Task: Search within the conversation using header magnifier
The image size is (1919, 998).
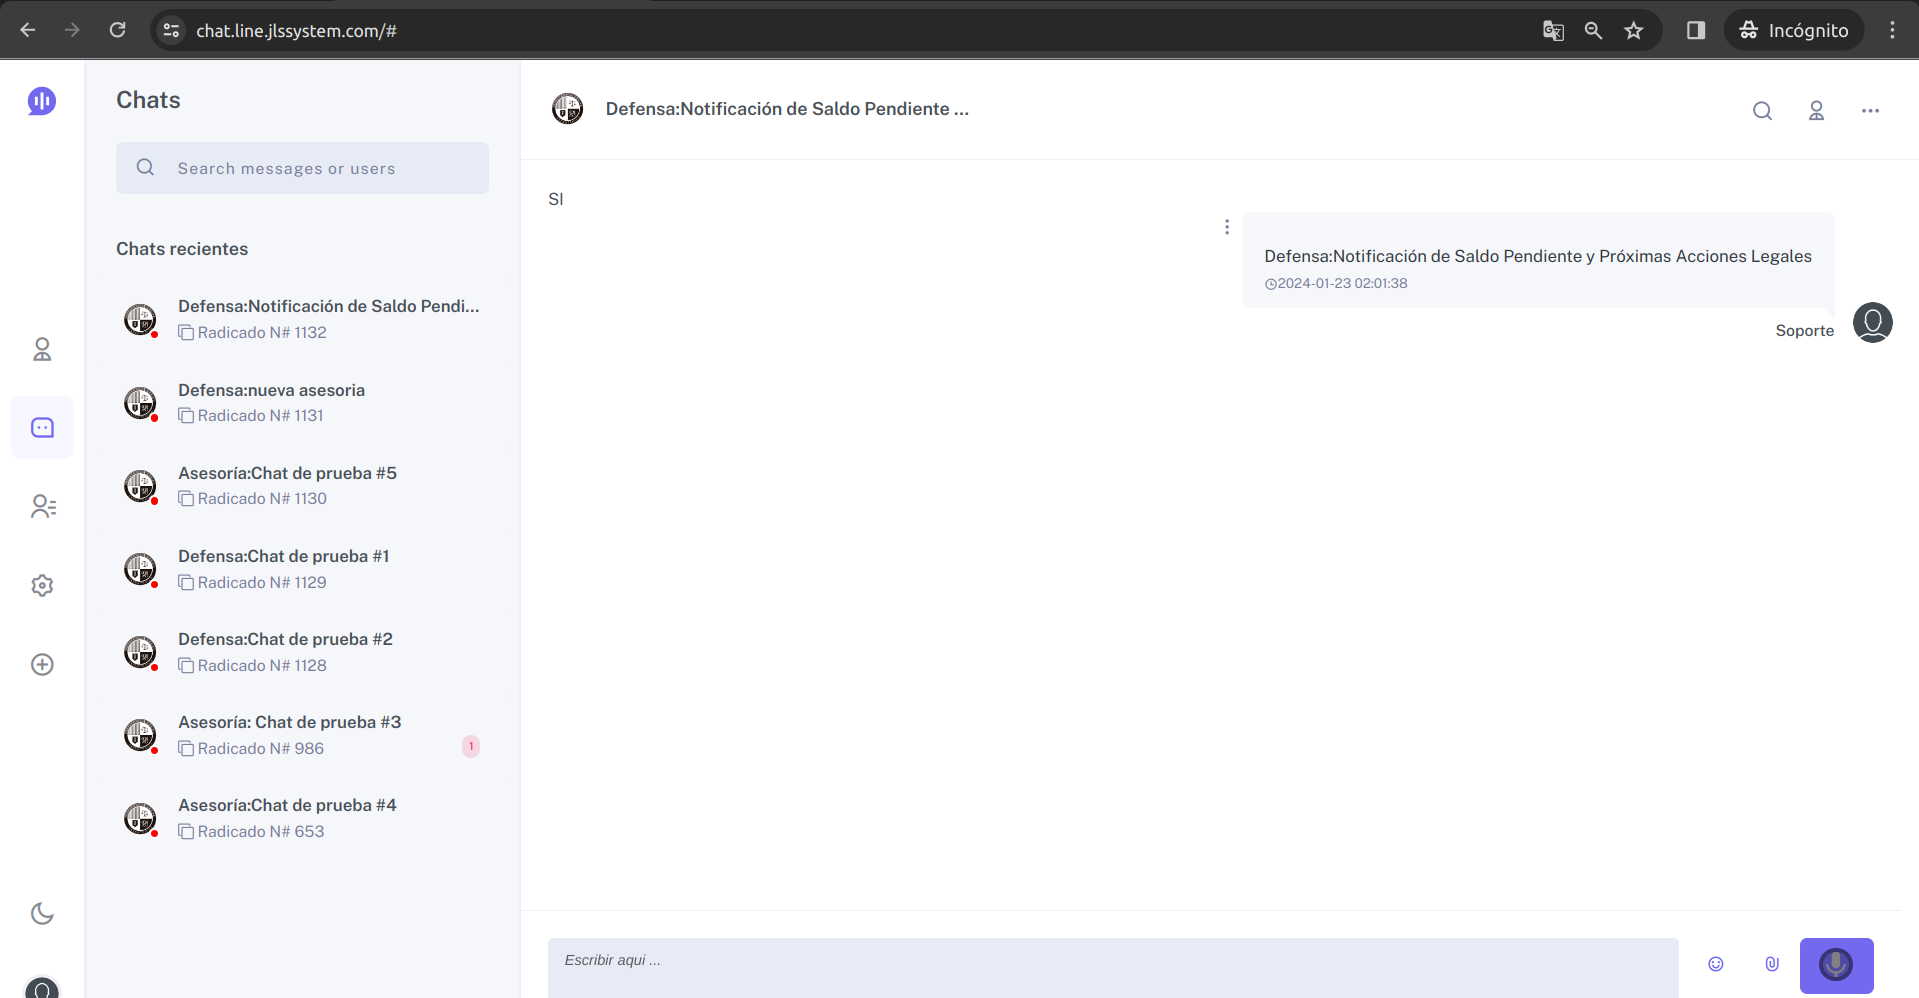Action: (x=1762, y=111)
